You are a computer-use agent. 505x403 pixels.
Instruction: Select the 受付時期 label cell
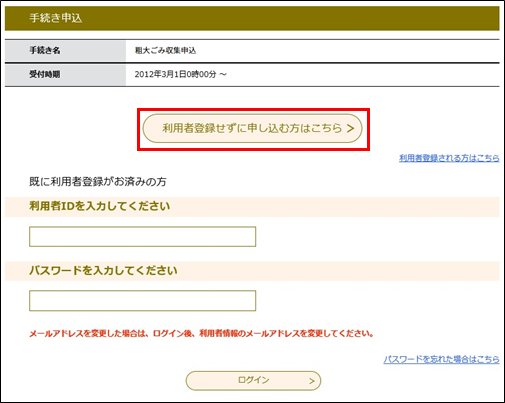pos(65,74)
